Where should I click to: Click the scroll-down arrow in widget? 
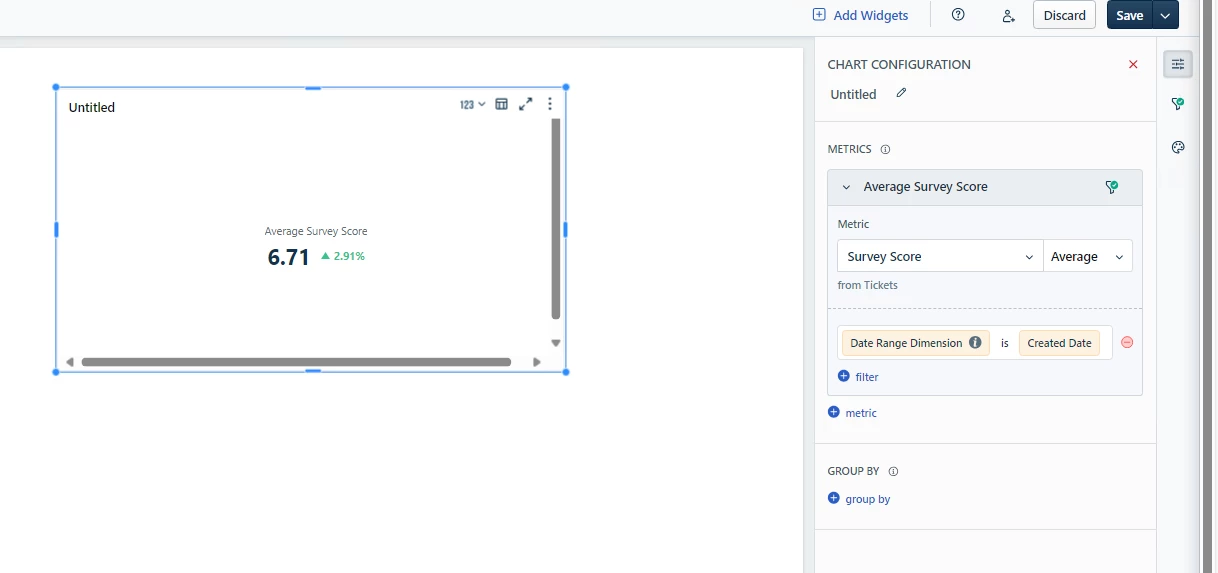556,343
